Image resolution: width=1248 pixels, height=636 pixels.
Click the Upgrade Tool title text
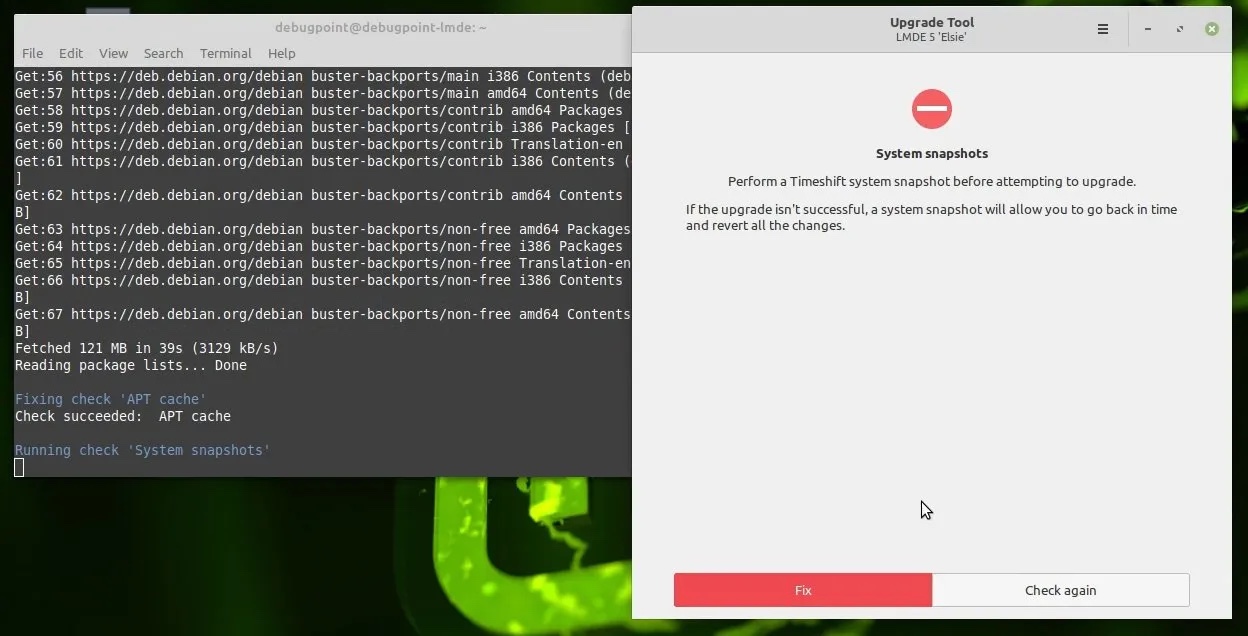pos(931,22)
